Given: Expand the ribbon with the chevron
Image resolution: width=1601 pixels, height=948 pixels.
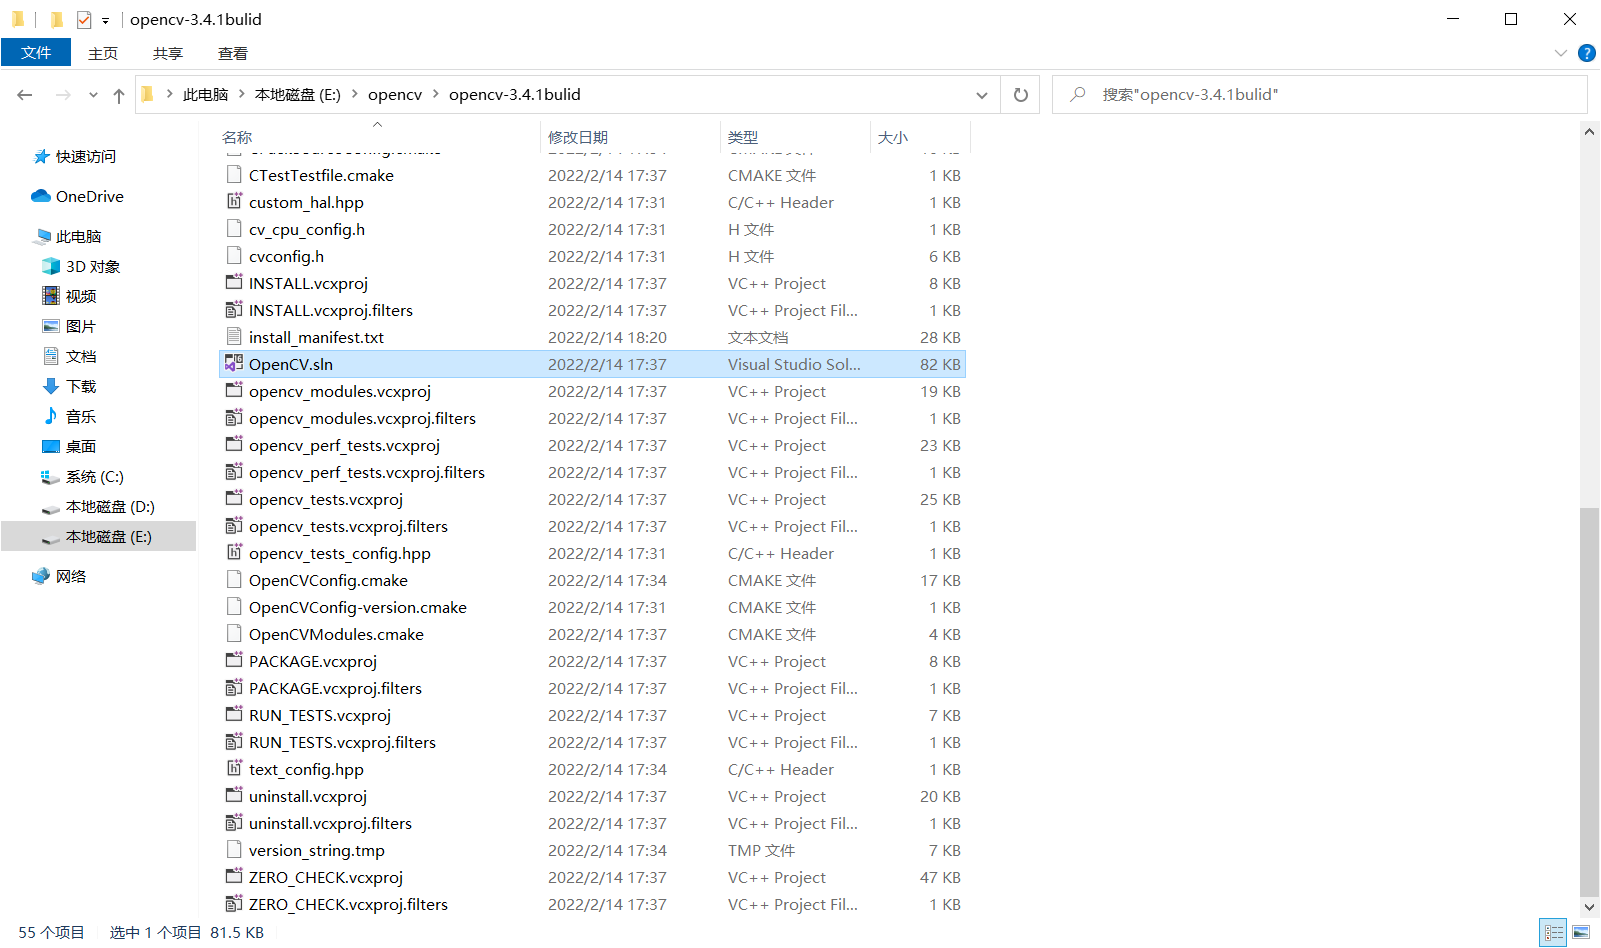Looking at the screenshot, I should click(1561, 53).
